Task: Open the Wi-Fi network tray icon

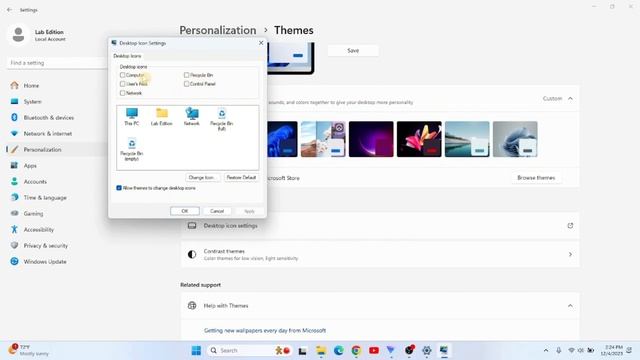Action: coord(571,350)
